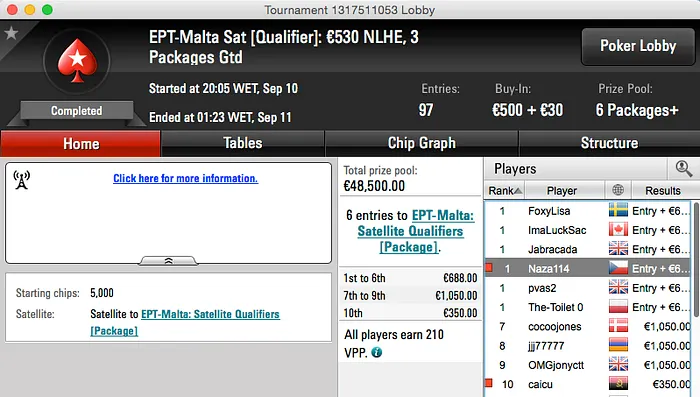Click the VPP info icon

coord(377,352)
